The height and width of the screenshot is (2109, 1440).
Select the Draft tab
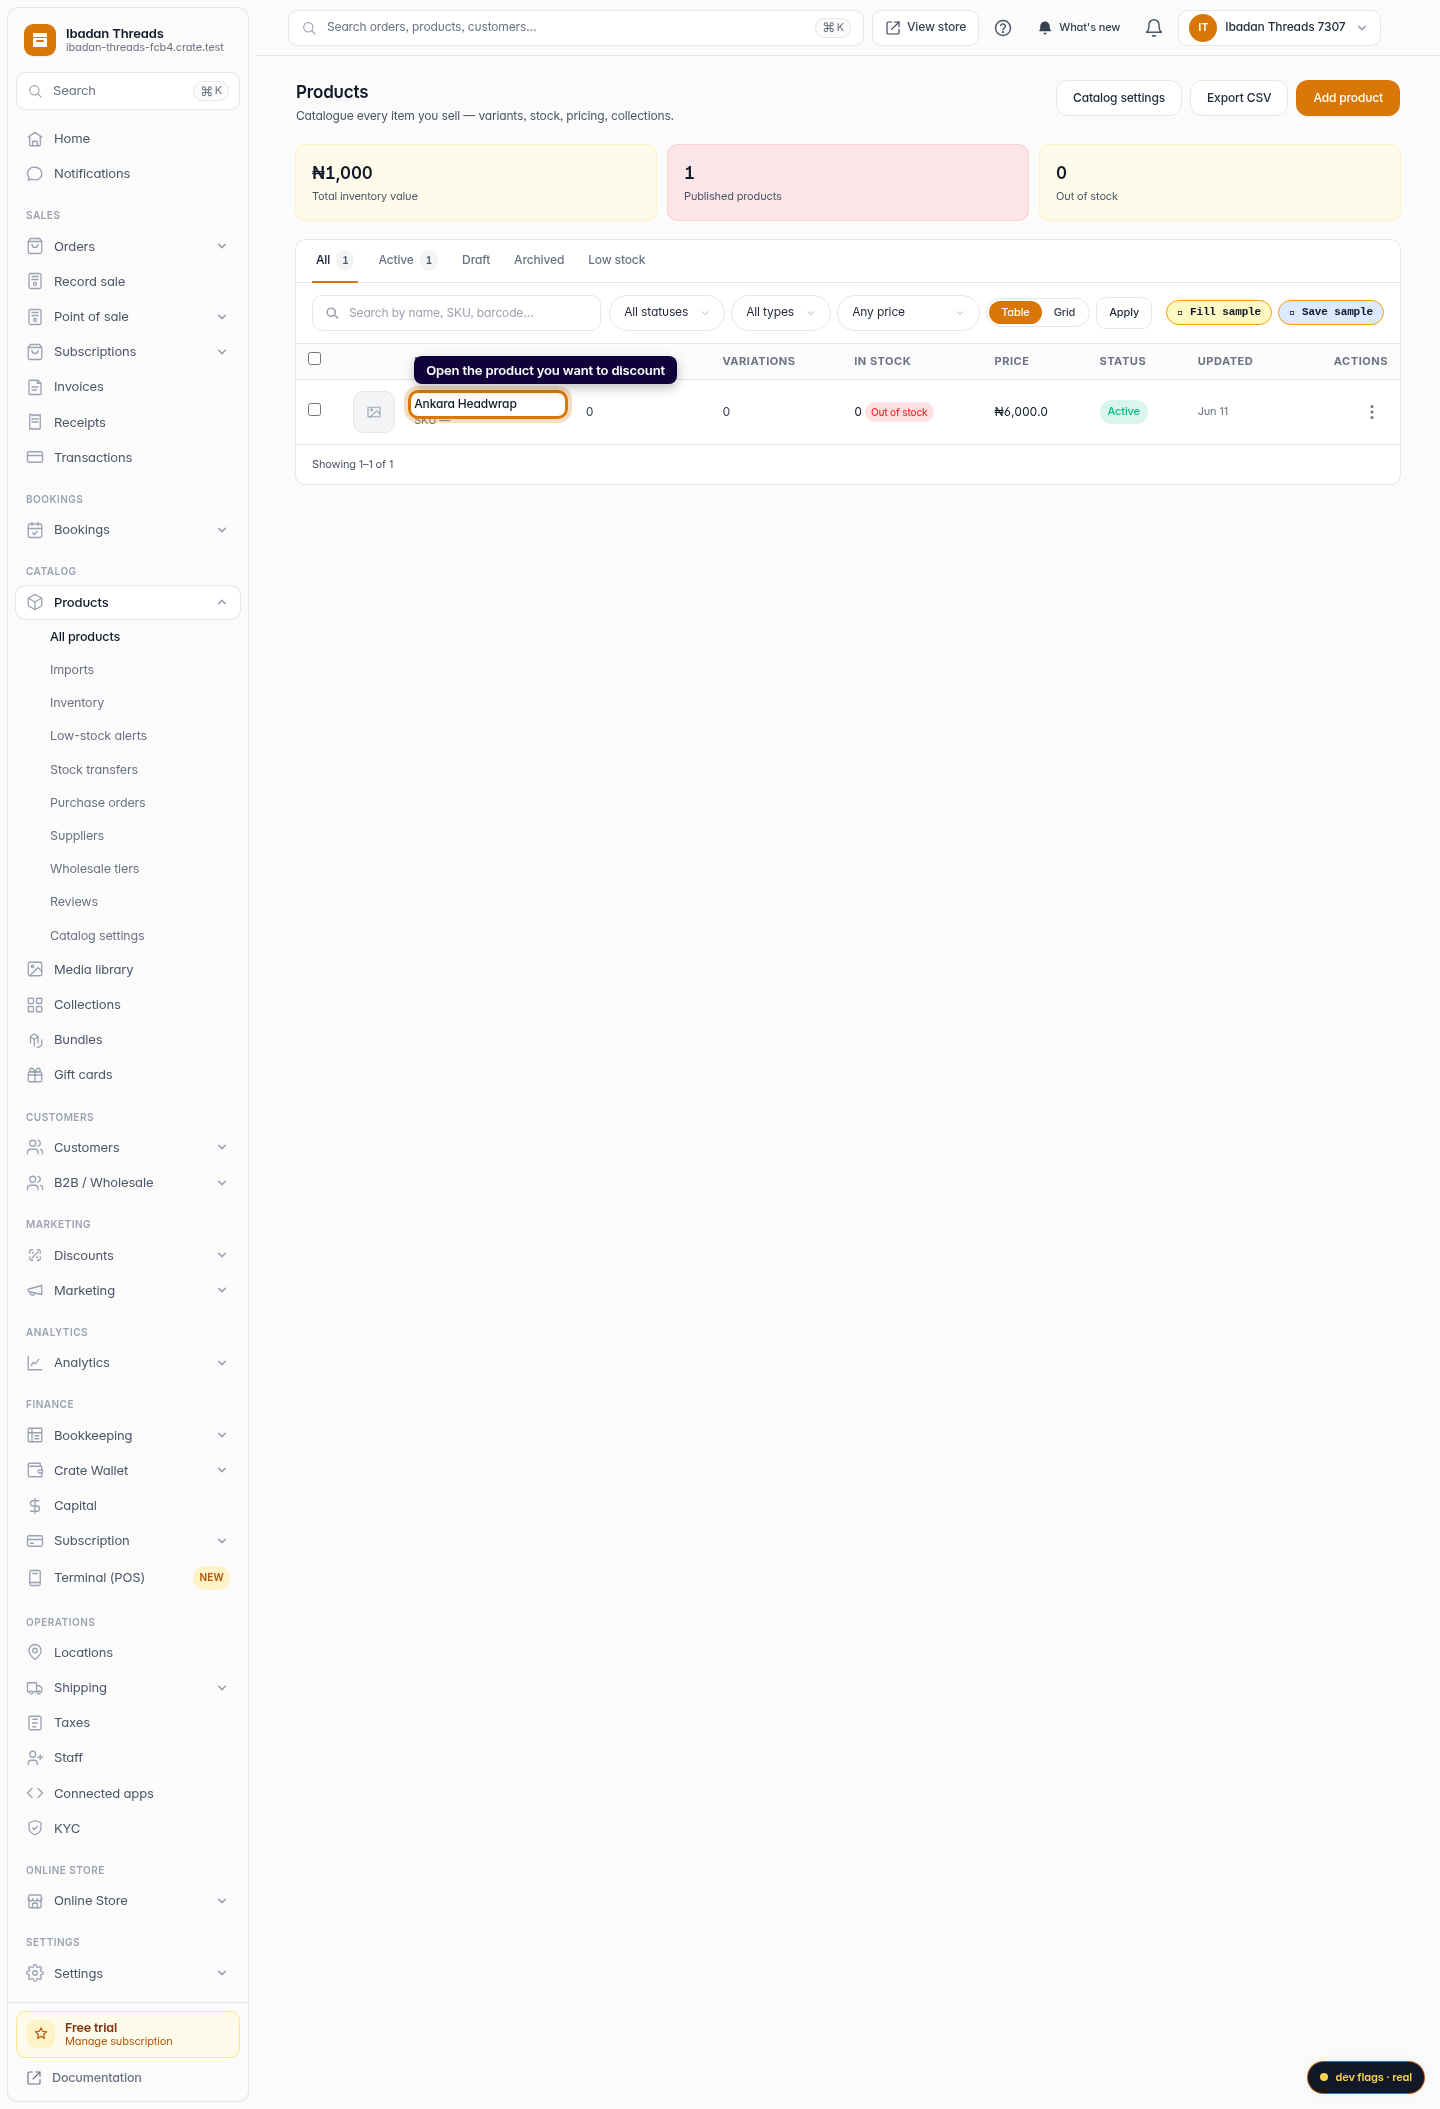click(476, 261)
